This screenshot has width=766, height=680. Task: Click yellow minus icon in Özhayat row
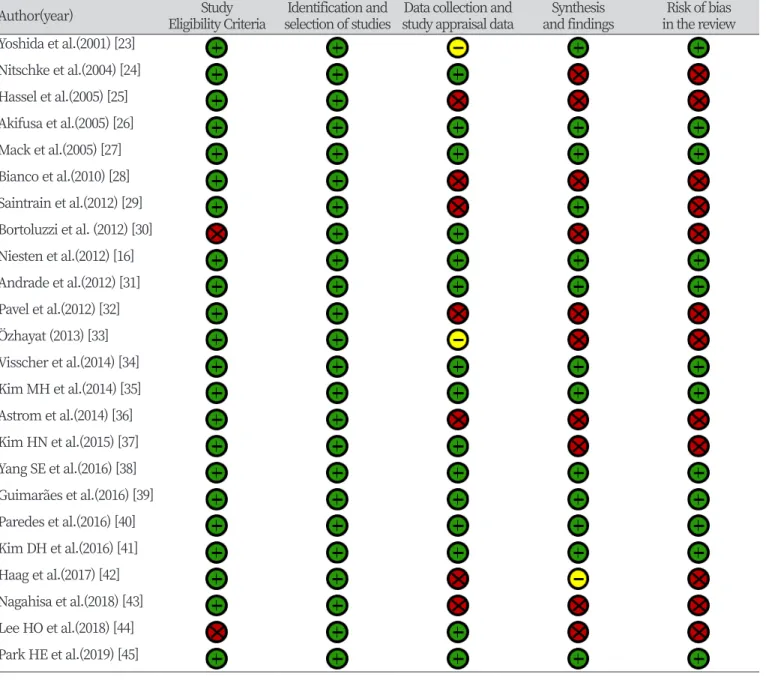[458, 340]
